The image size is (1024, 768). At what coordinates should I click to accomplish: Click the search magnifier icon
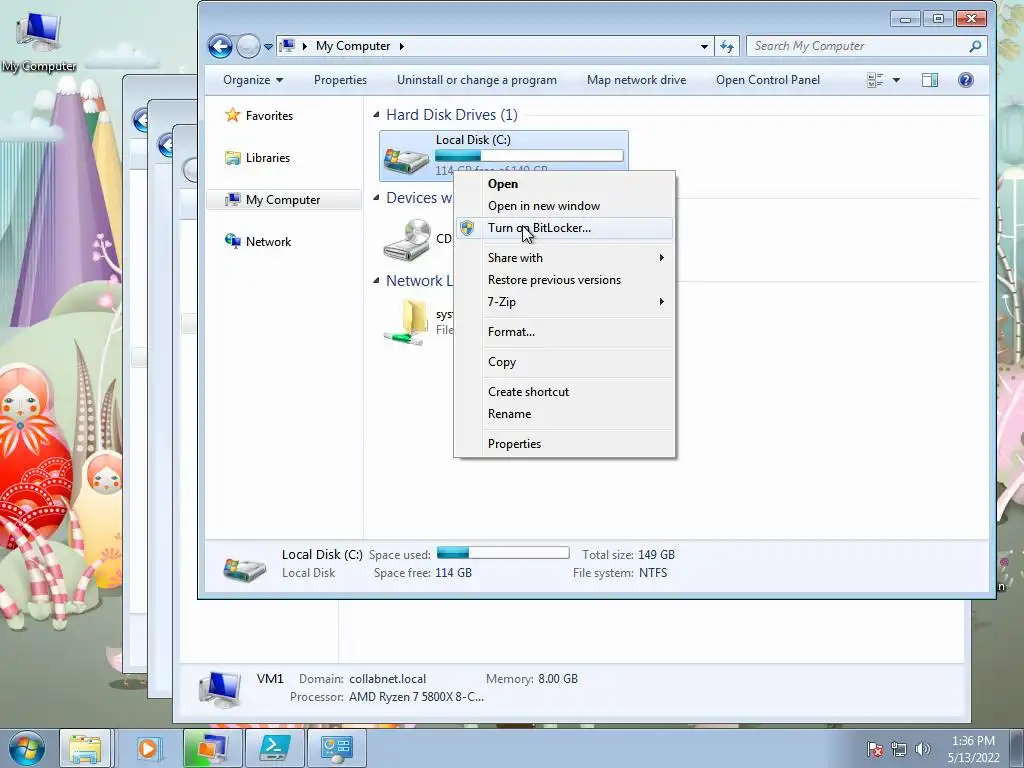pyautogui.click(x=975, y=46)
